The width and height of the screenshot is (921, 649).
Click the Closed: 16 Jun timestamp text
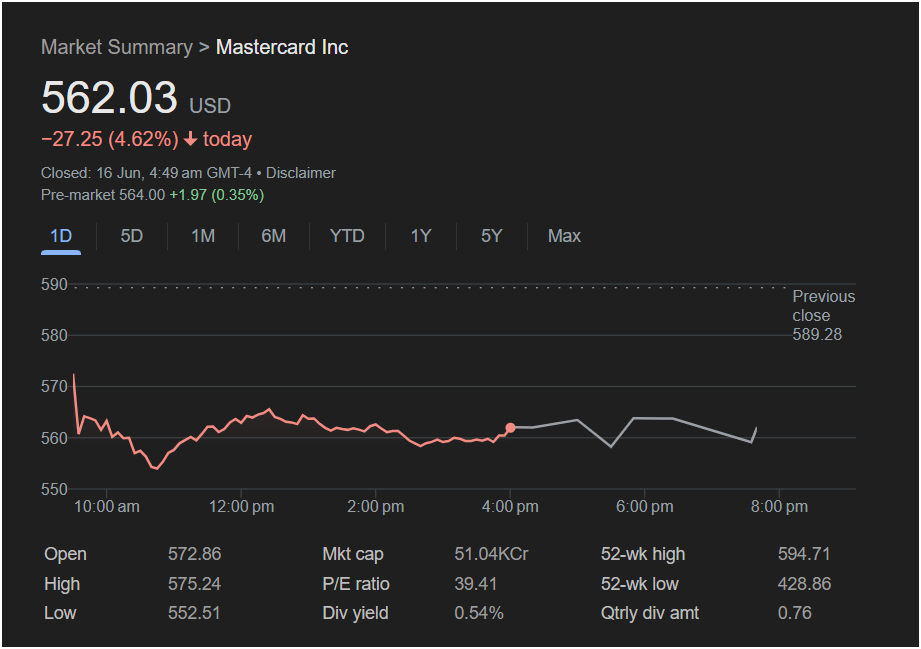click(x=146, y=173)
